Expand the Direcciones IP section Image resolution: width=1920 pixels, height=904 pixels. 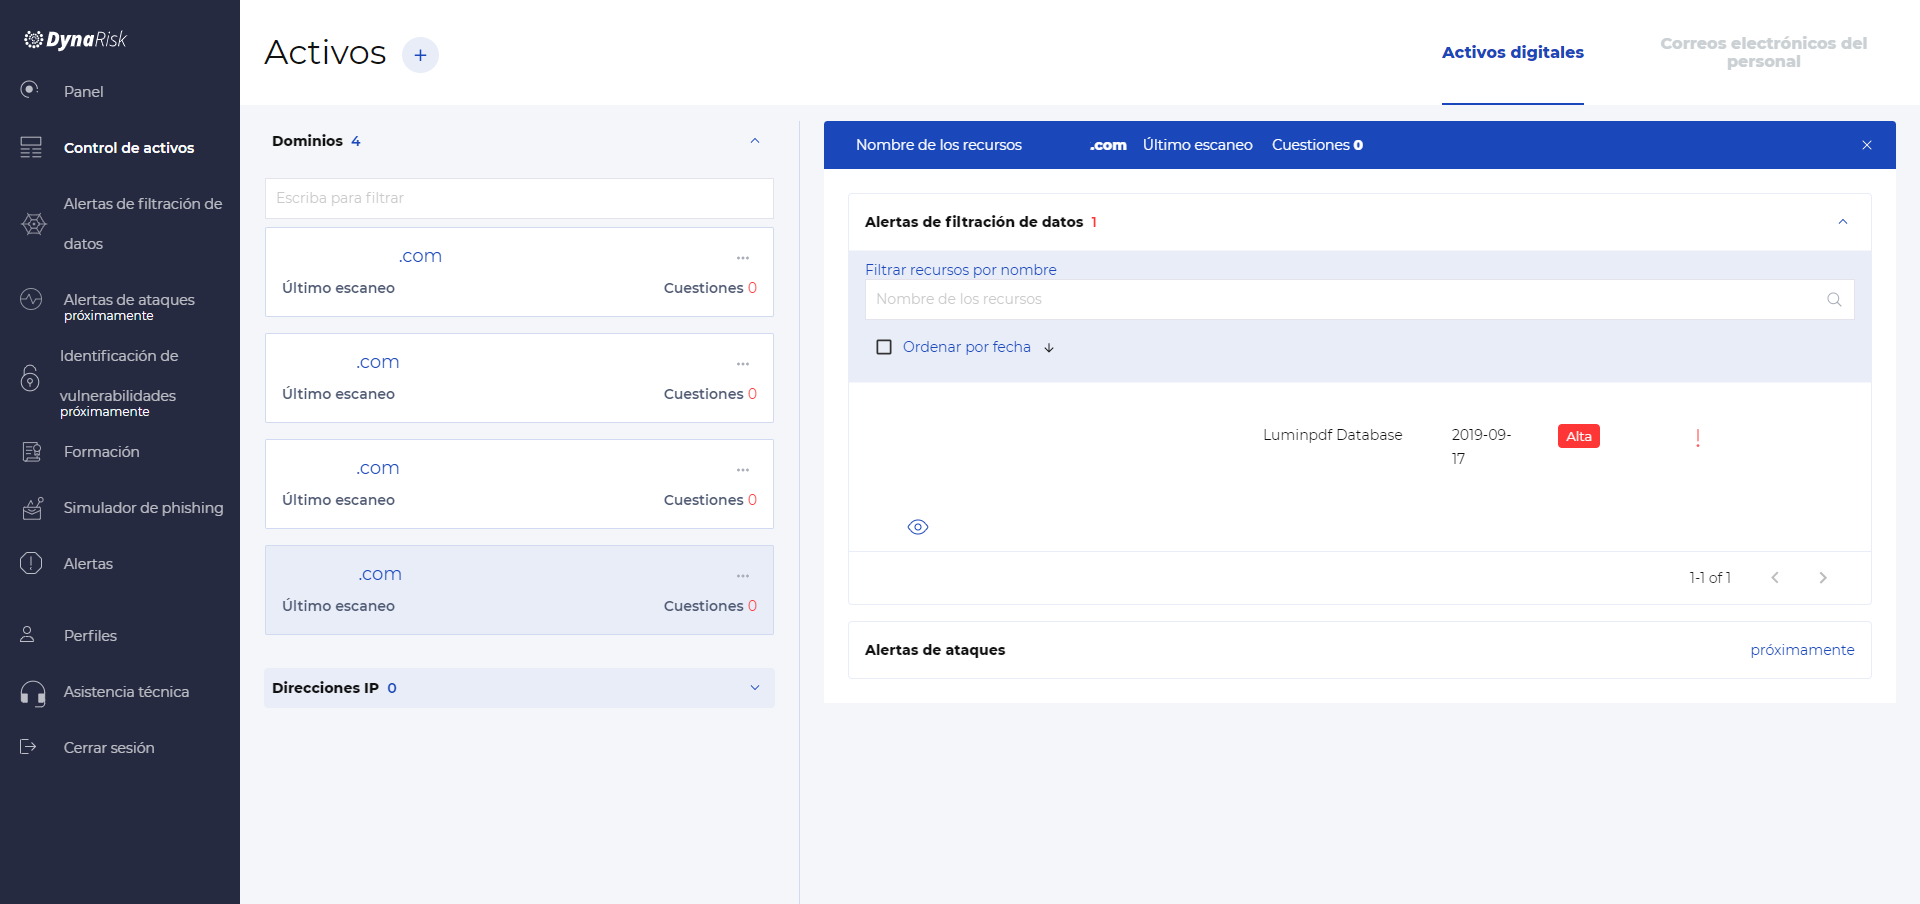pos(755,688)
